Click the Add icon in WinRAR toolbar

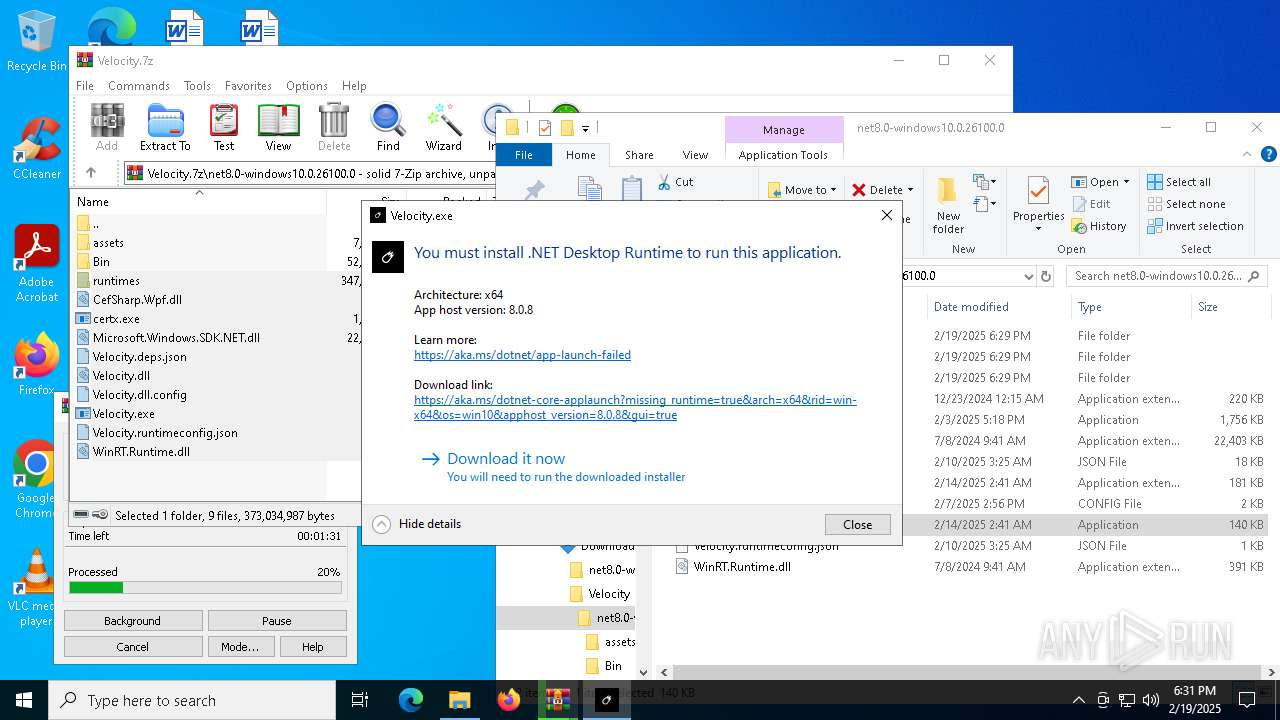tap(107, 127)
